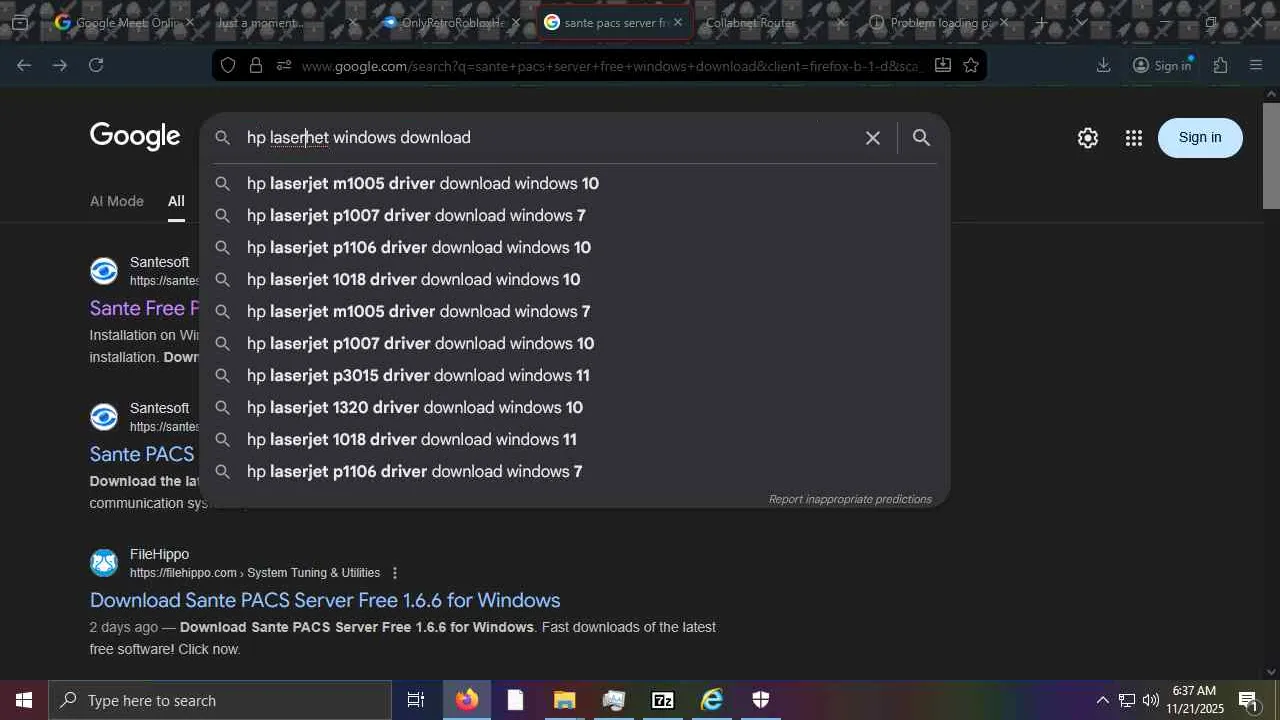The image size is (1280, 720).
Task: Go forward to the next page
Action: 60,65
